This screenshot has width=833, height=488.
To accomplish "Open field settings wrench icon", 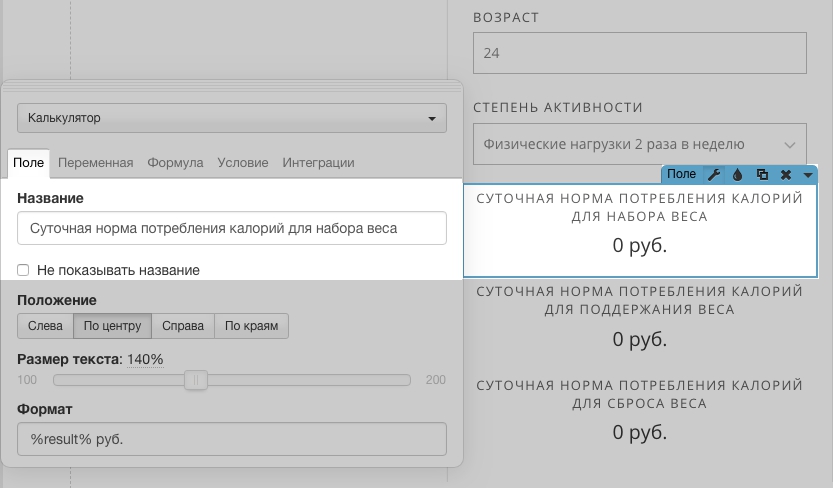I will pos(714,174).
